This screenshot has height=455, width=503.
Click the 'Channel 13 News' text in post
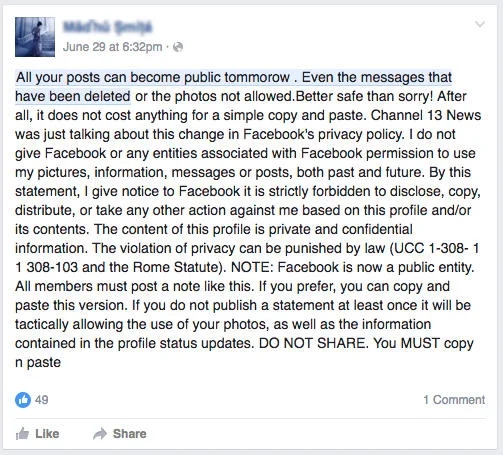click(426, 115)
